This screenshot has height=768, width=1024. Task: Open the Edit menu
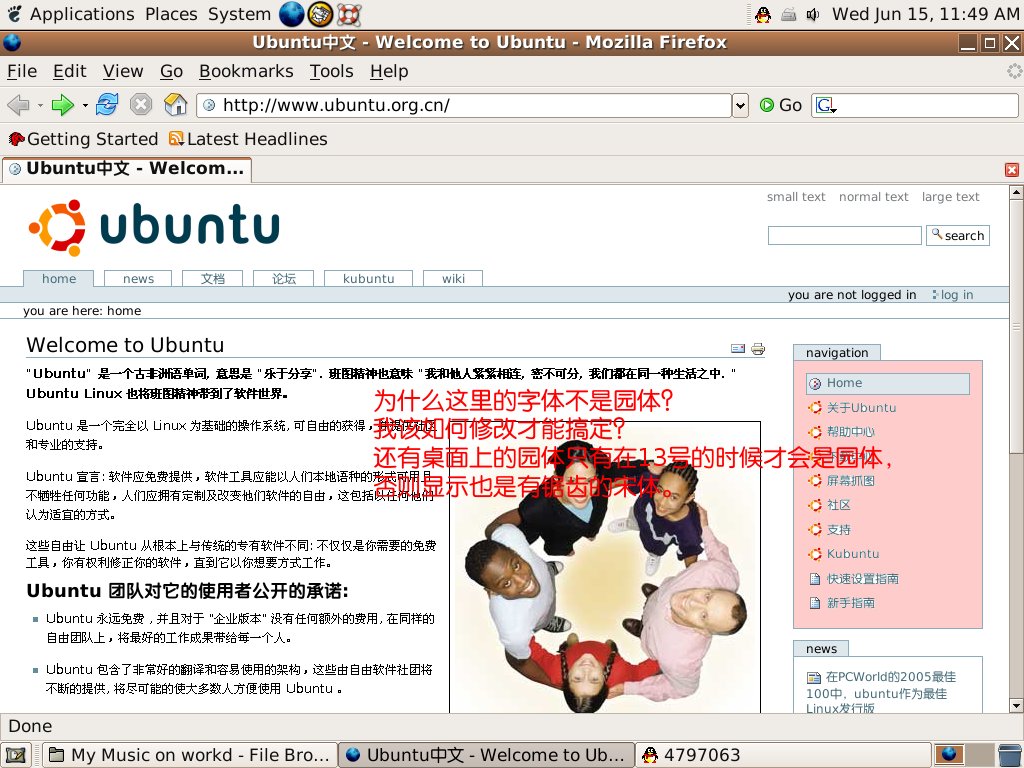coord(69,71)
